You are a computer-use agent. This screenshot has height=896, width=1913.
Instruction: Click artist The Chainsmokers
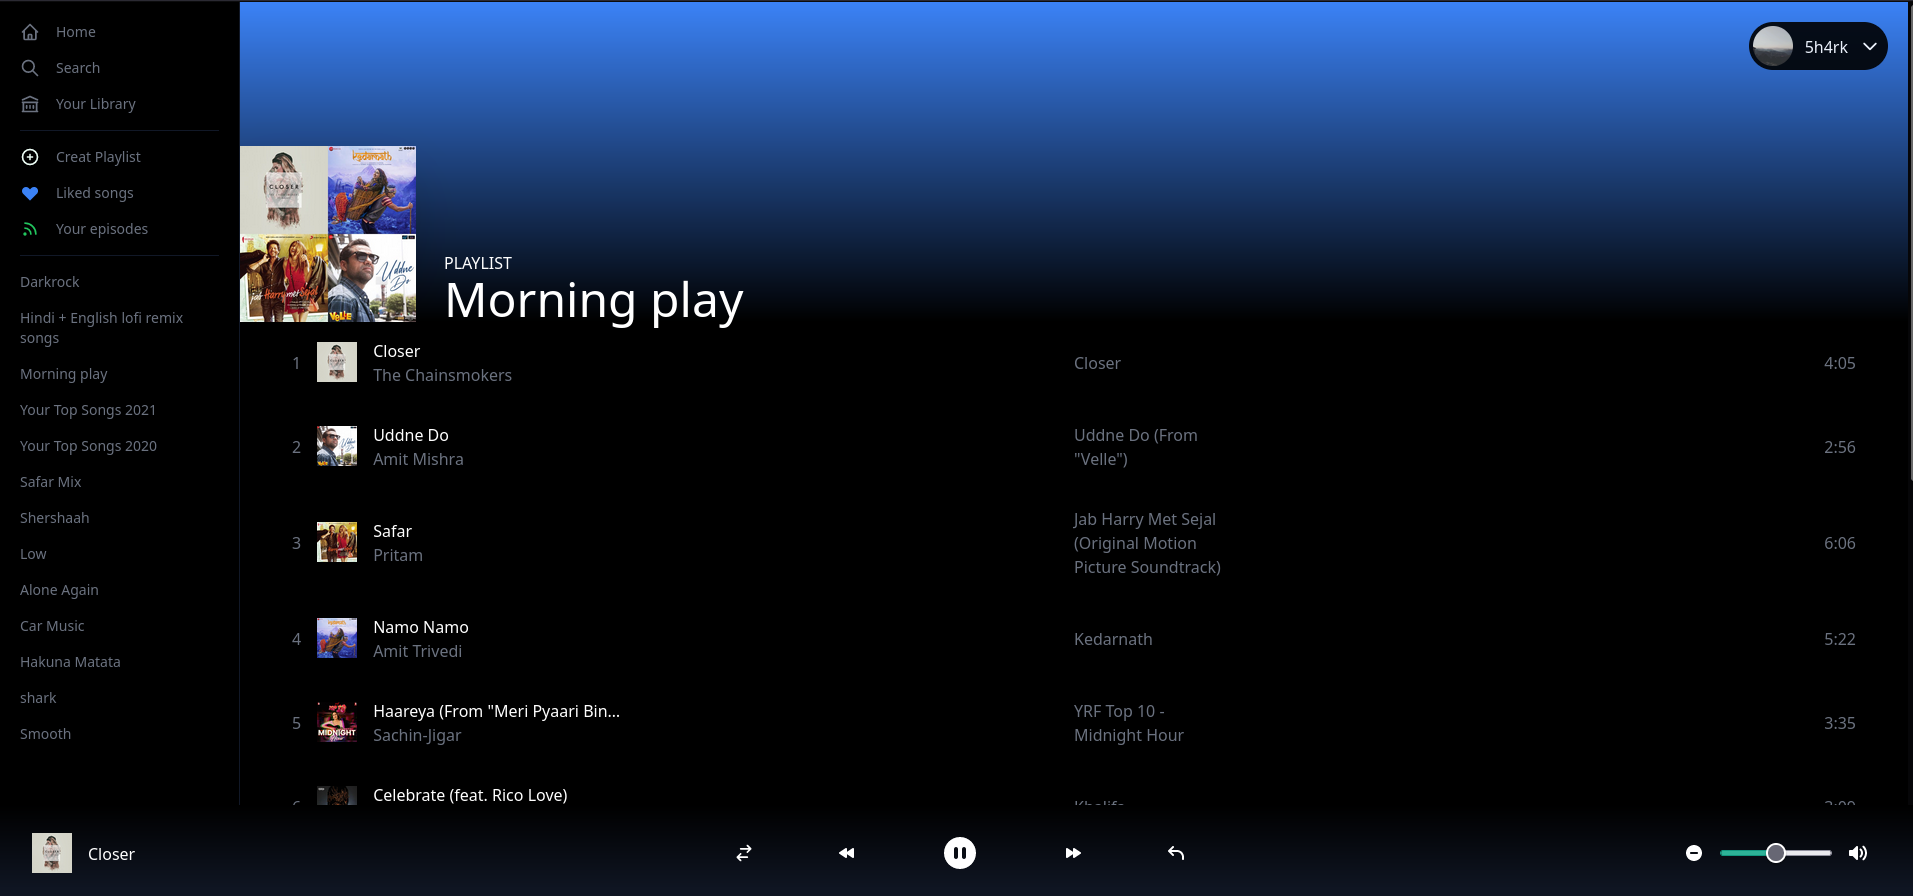point(443,375)
